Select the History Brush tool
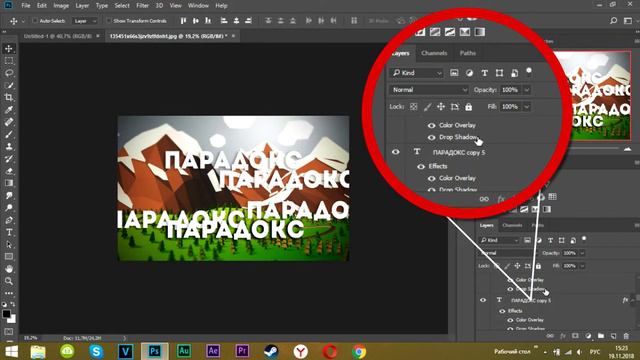Screen dimensions: 640x360 (9, 159)
